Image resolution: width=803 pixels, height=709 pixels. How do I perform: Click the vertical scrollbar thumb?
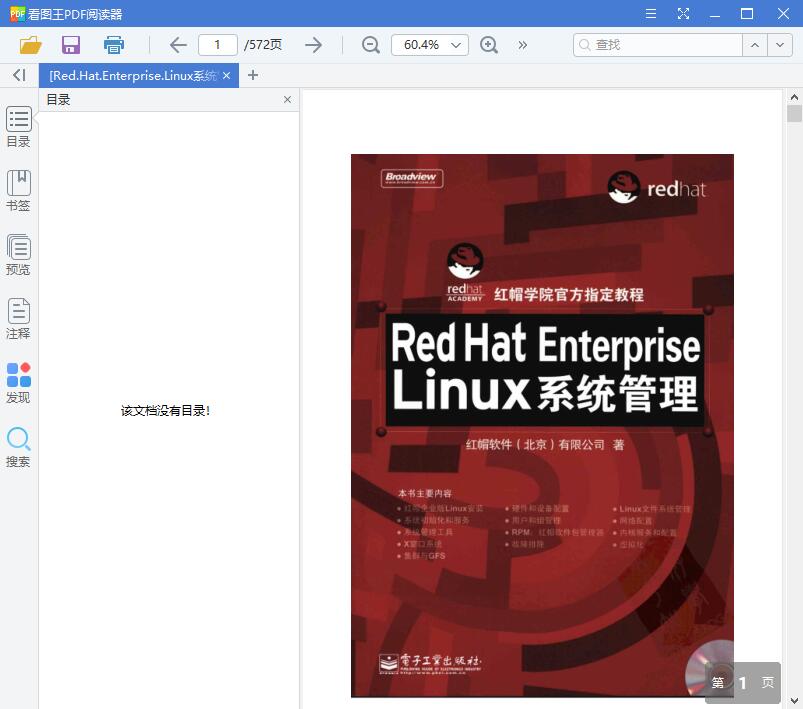[794, 113]
